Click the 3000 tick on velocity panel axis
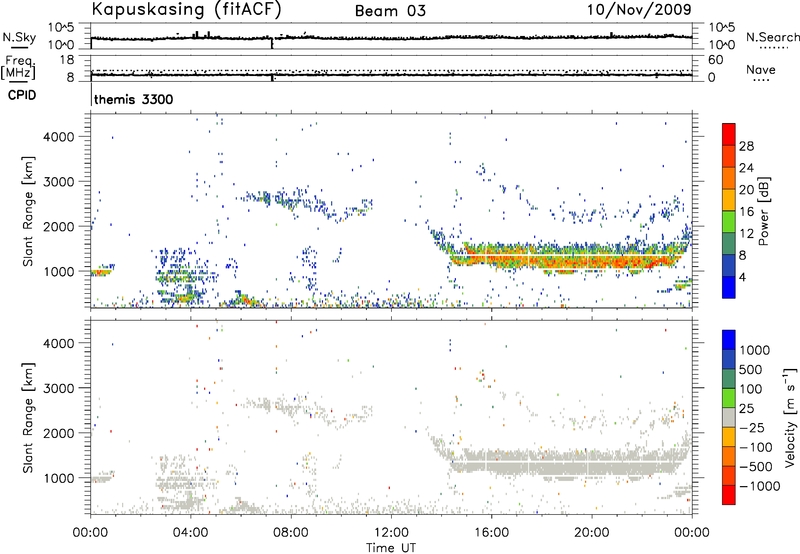This screenshot has height=554, width=800. click(58, 388)
